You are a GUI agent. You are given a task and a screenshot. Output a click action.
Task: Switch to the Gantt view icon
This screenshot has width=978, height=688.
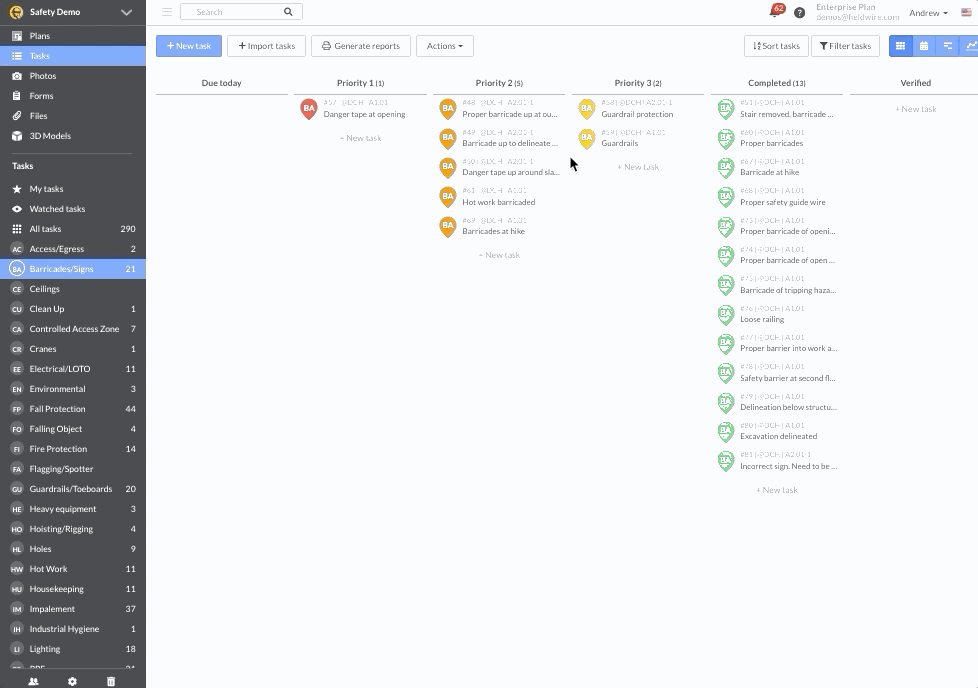click(x=947, y=46)
